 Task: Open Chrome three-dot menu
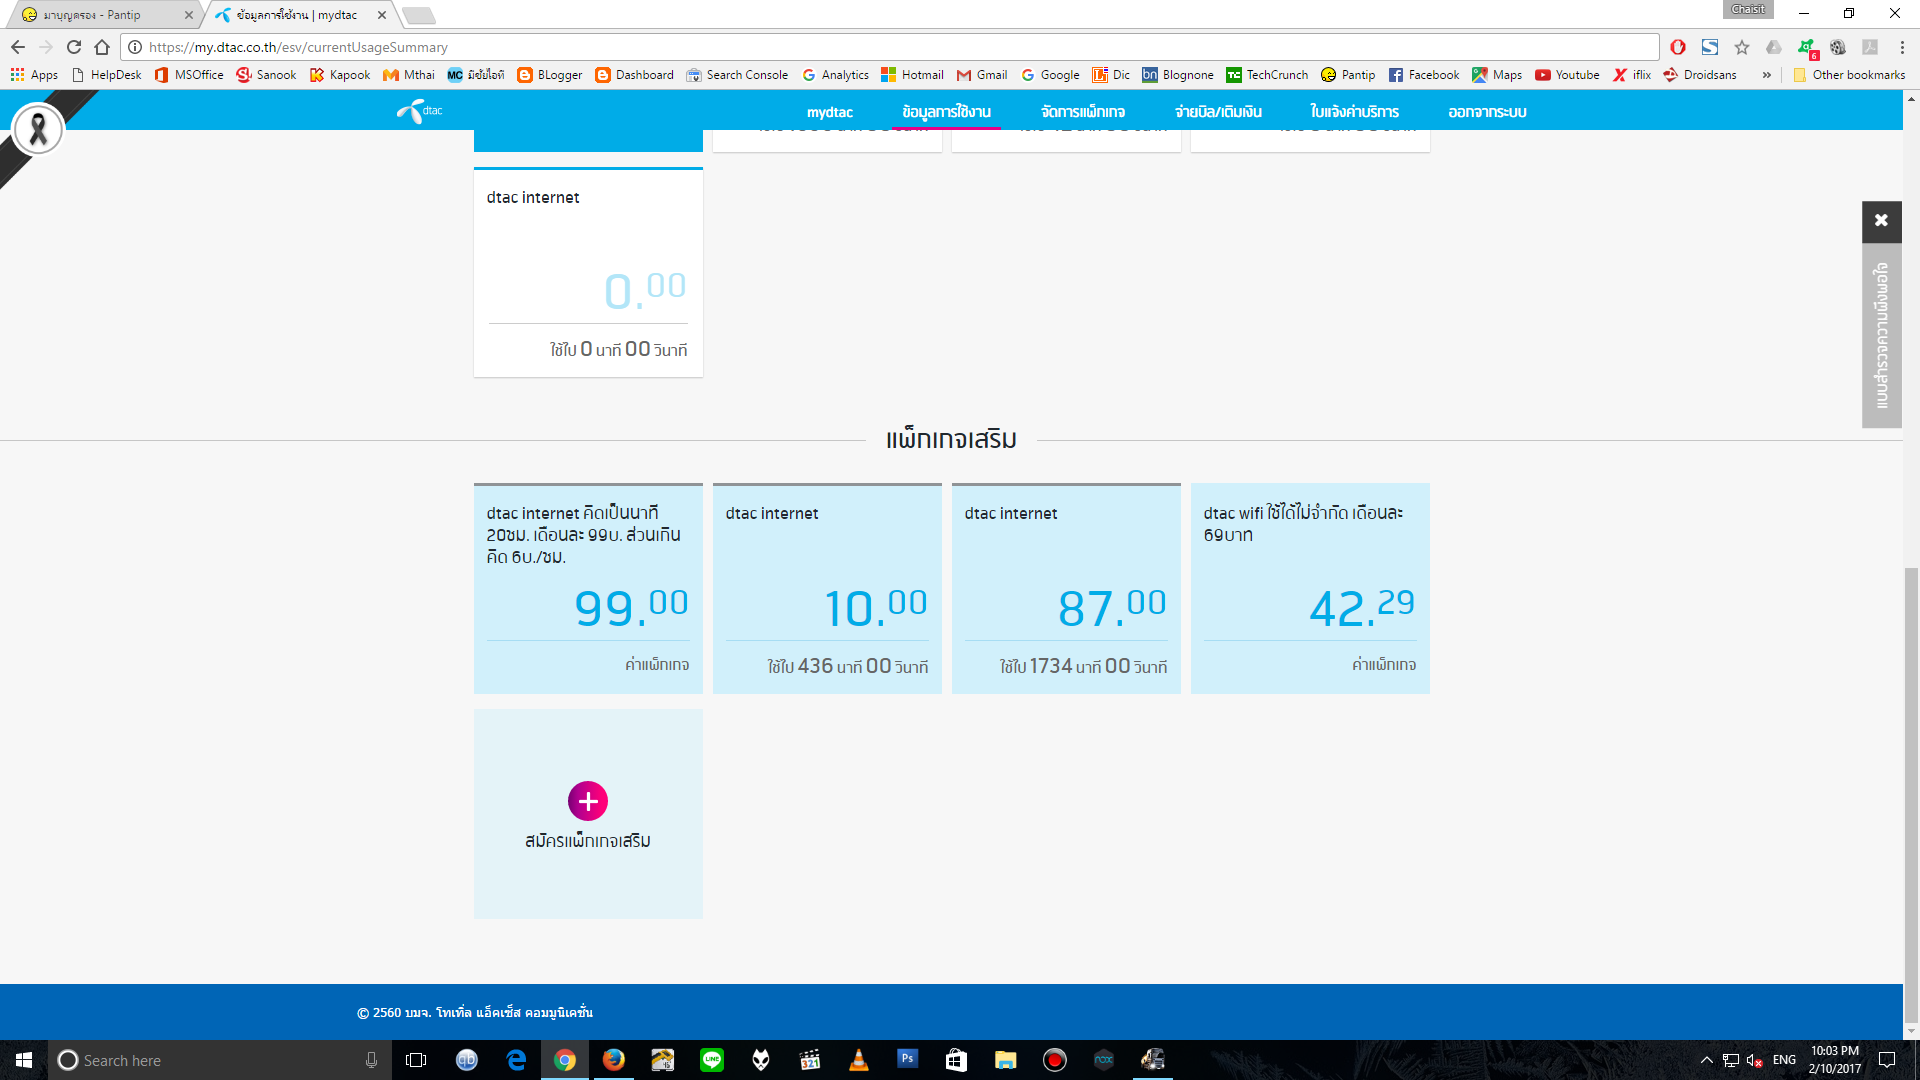1902,47
